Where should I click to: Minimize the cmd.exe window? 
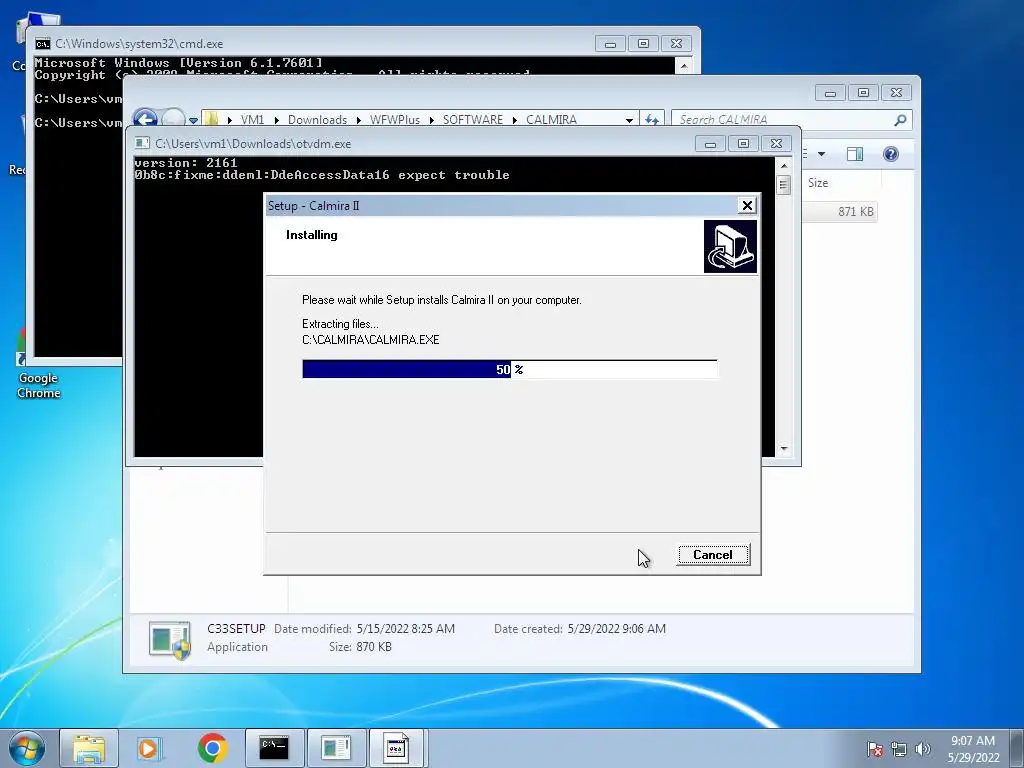tap(611, 44)
